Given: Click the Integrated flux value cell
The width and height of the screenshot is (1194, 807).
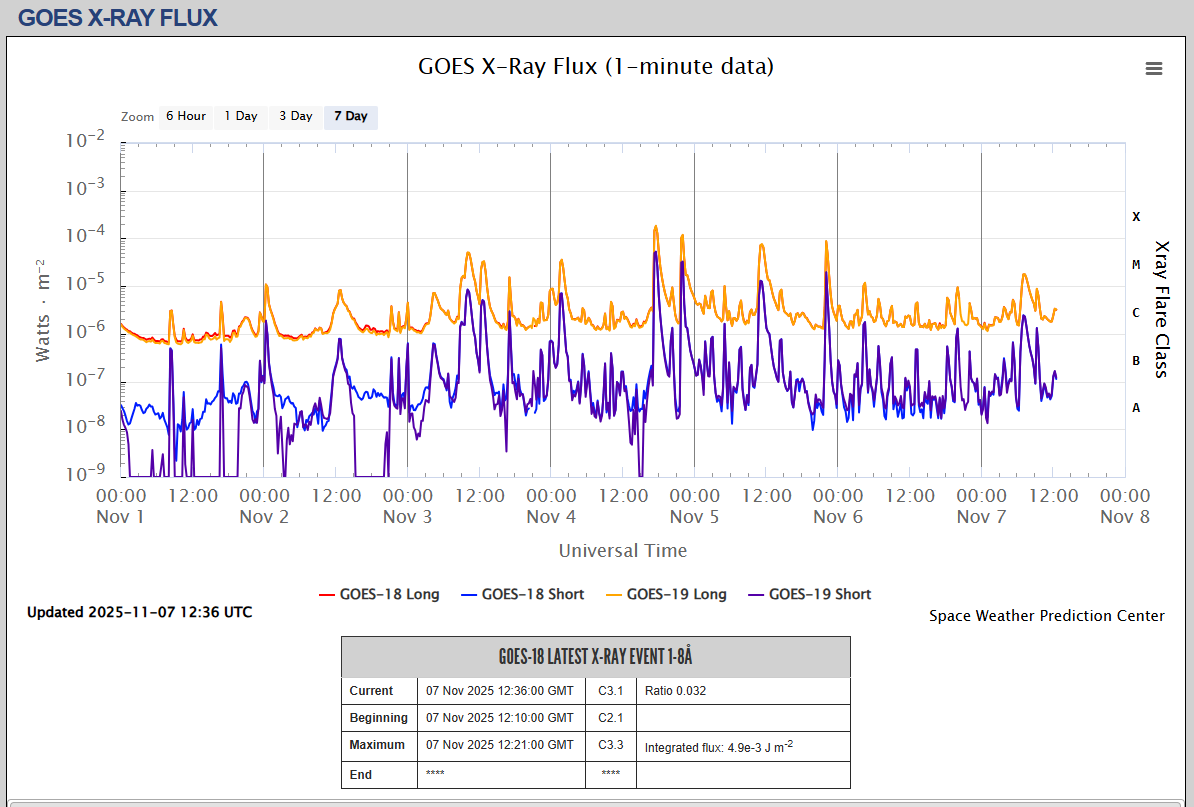Looking at the screenshot, I should tap(718, 747).
